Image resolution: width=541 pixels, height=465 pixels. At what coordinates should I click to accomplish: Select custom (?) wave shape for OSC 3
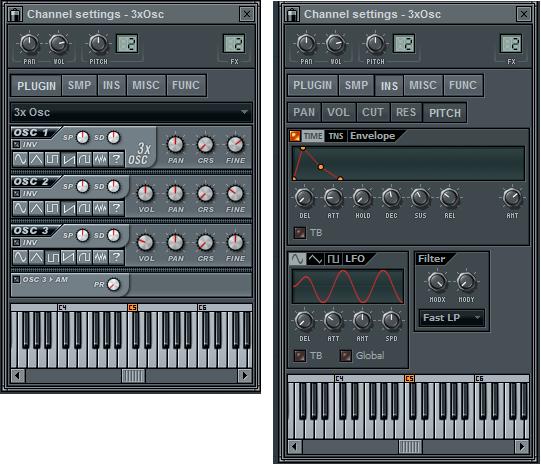tap(116, 257)
